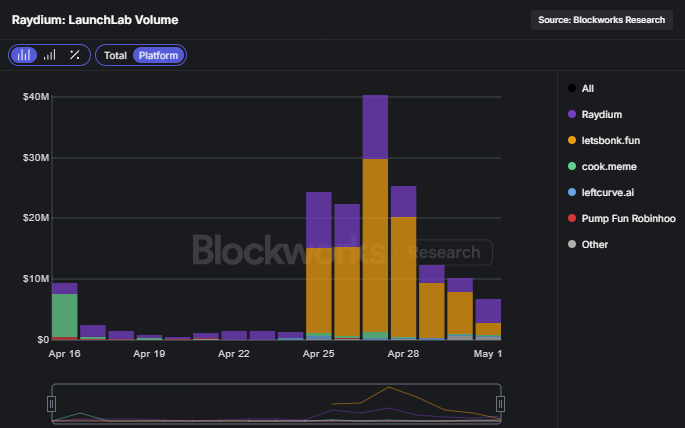
Task: Click the cook.meme green legend dot
Action: pyautogui.click(x=571, y=166)
